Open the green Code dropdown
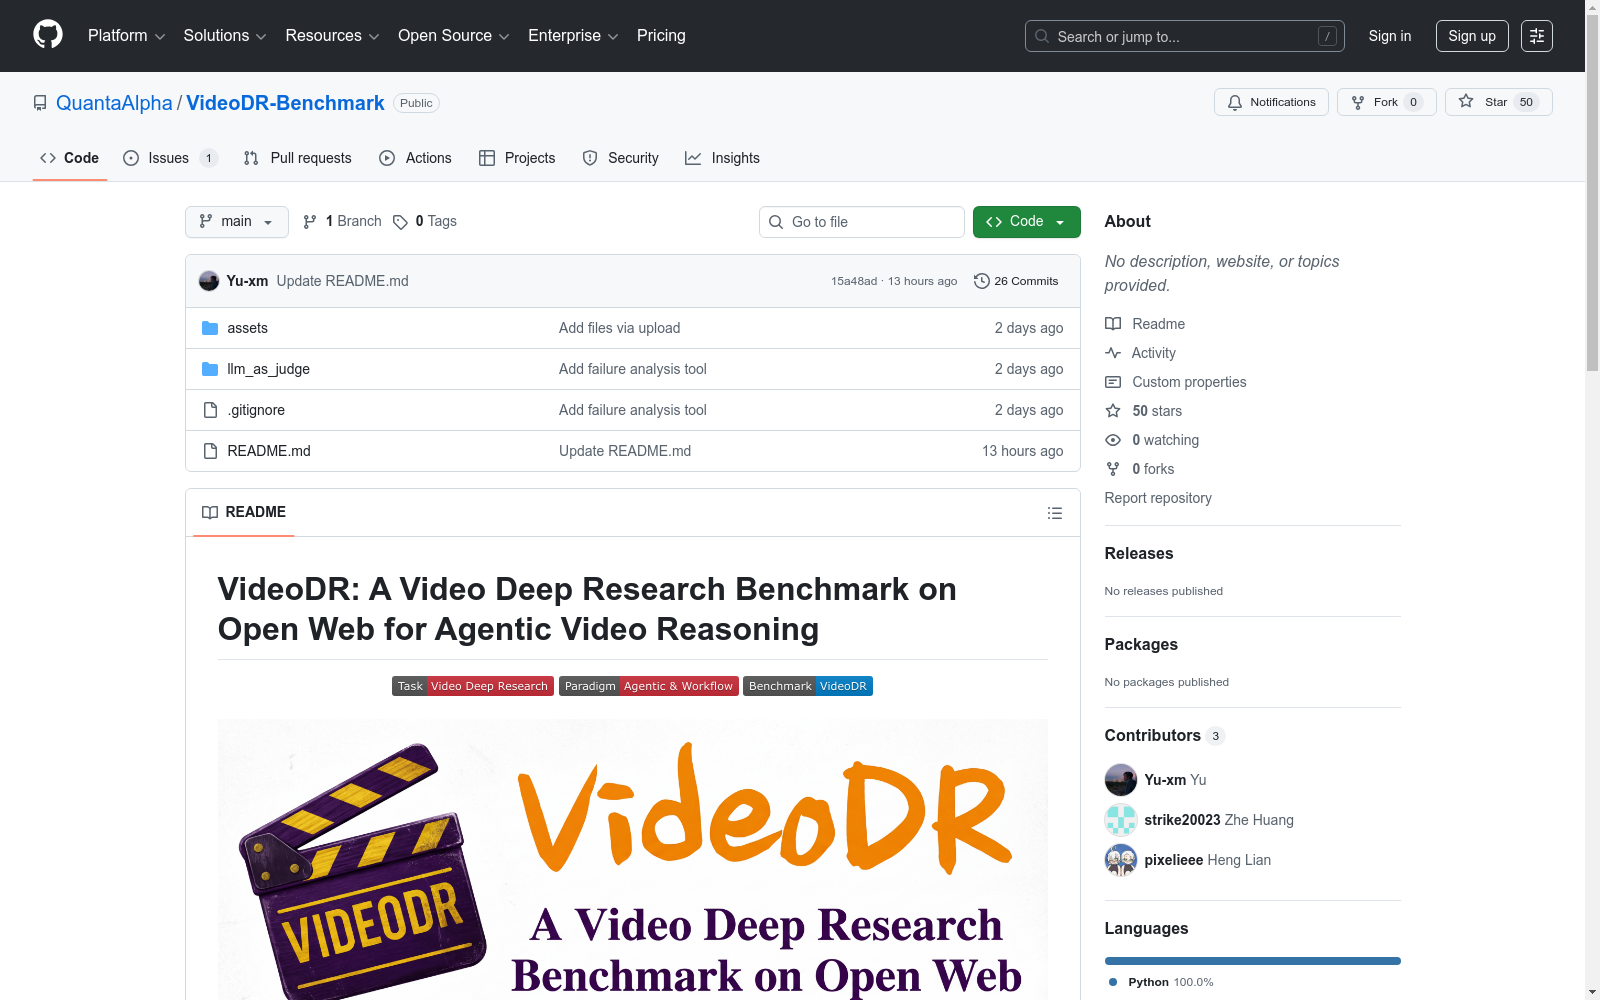This screenshot has height=1000, width=1600. (1027, 222)
